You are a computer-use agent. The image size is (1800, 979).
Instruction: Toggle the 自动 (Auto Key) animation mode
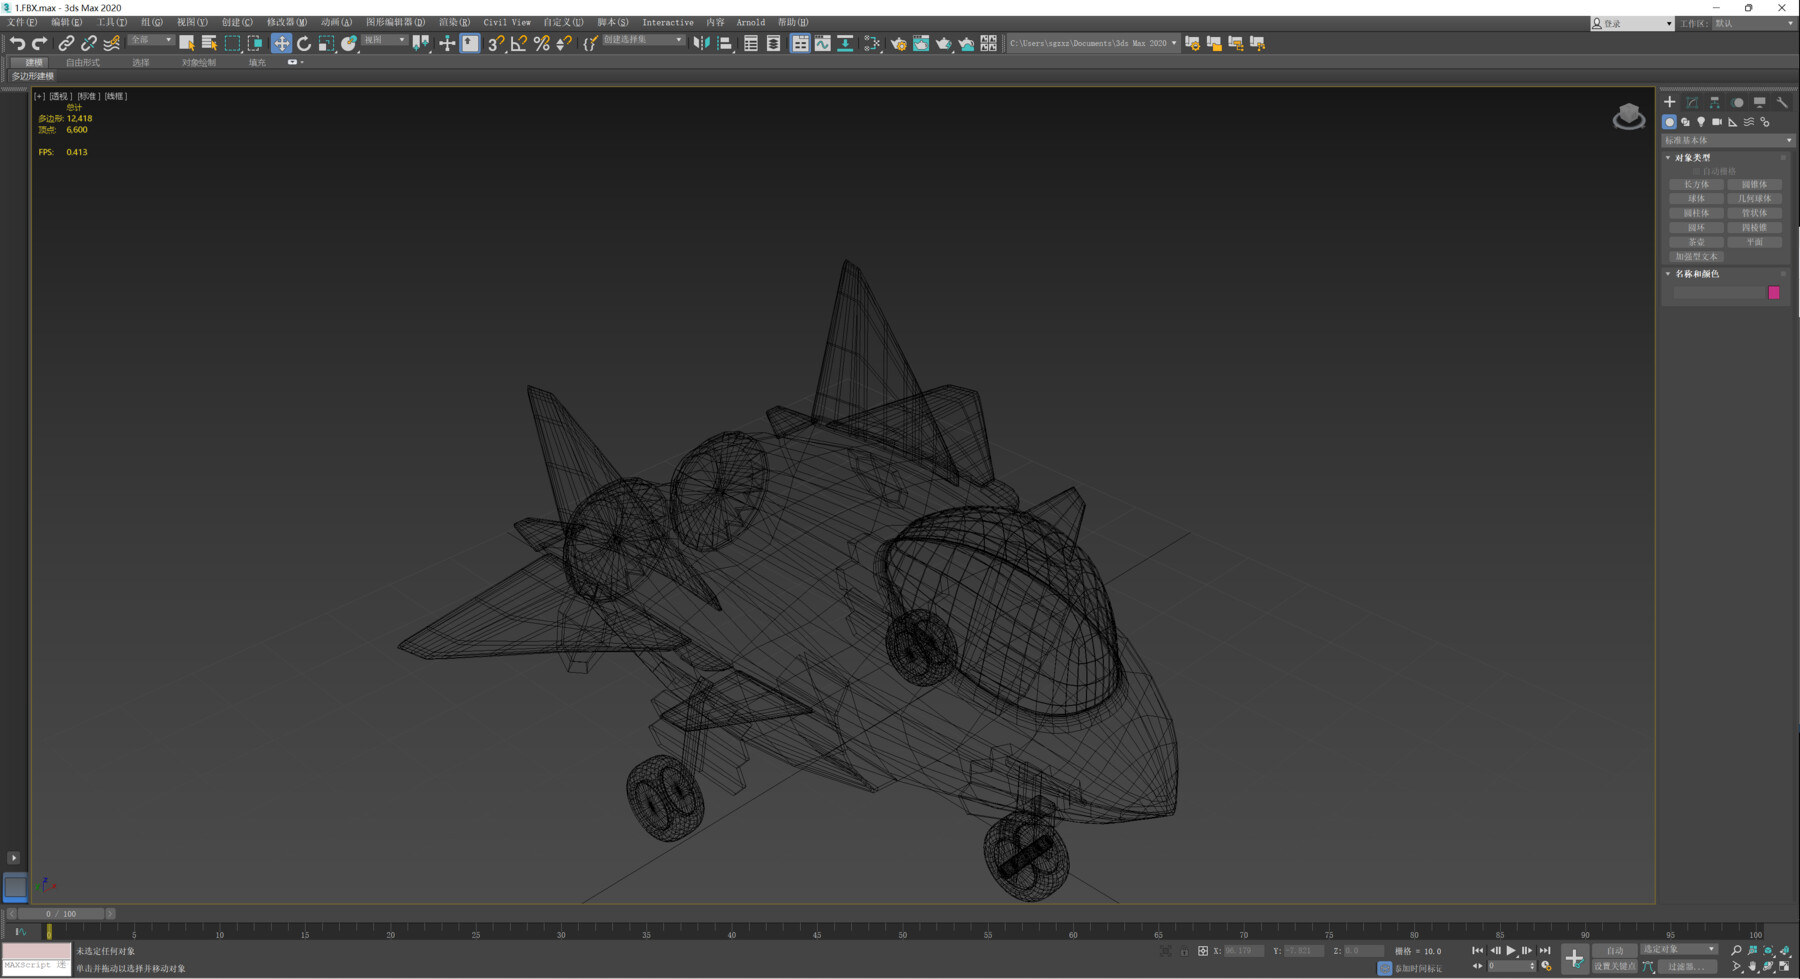click(1614, 951)
